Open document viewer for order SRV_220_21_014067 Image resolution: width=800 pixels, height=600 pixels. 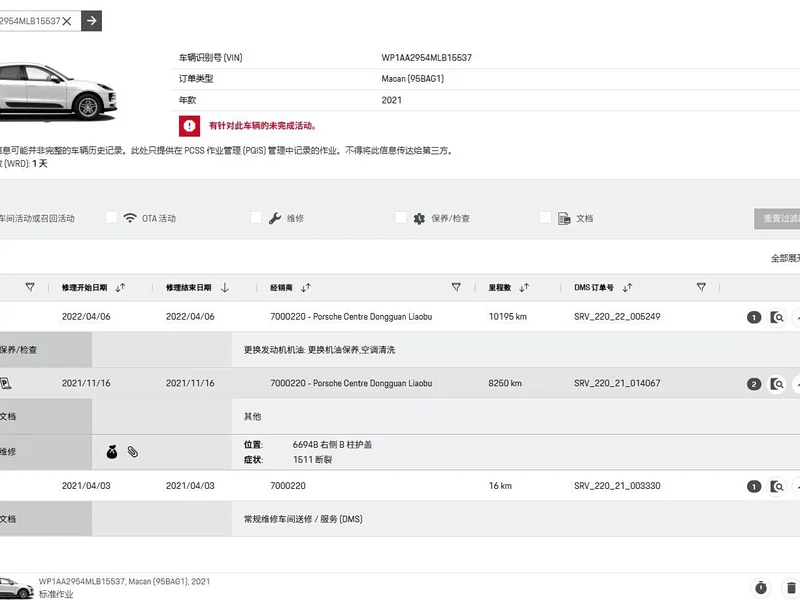[x=777, y=384]
